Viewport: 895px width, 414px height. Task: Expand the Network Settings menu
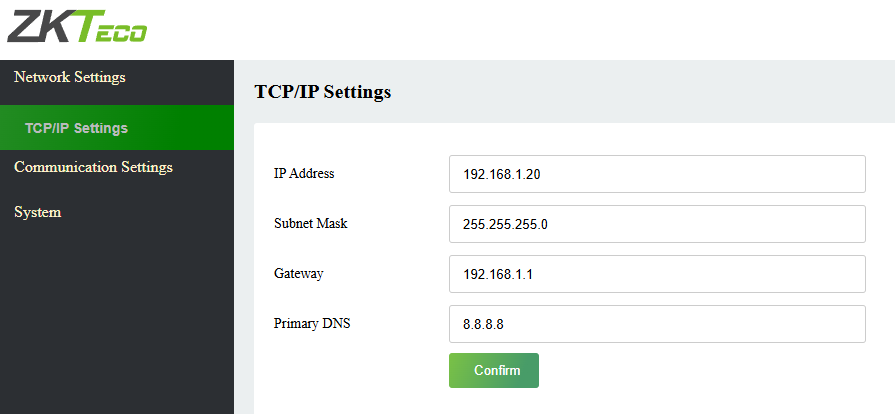pos(70,77)
